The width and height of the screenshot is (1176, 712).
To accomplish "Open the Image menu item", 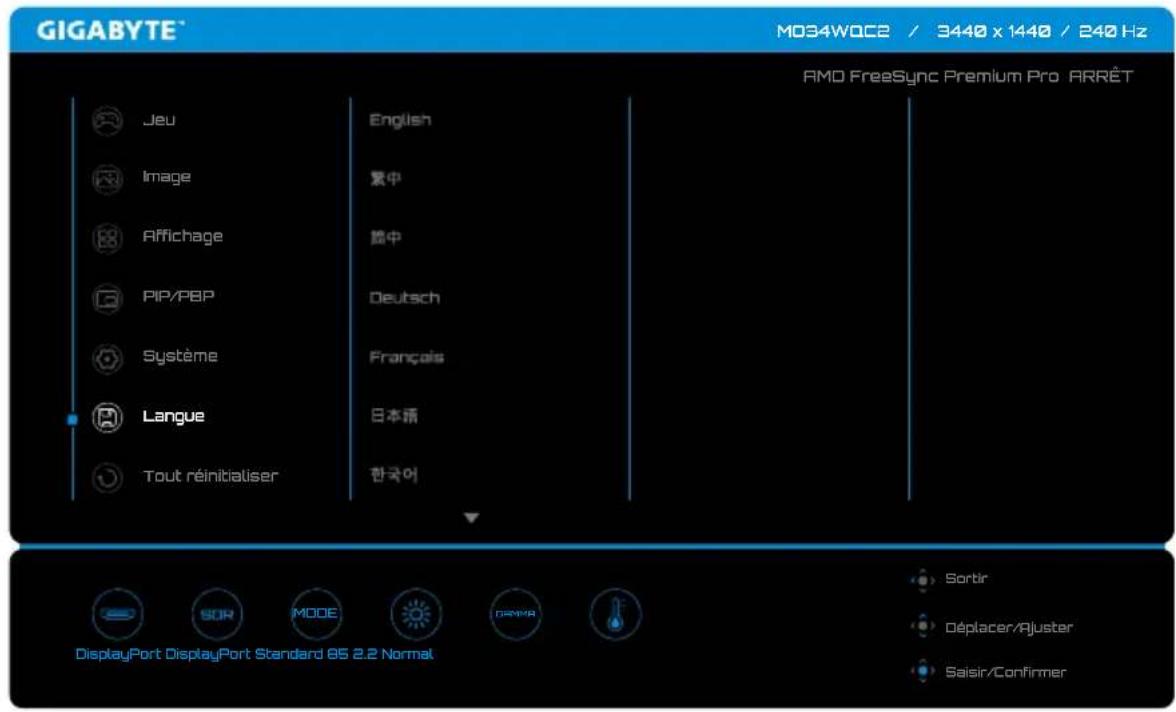I will point(166,177).
